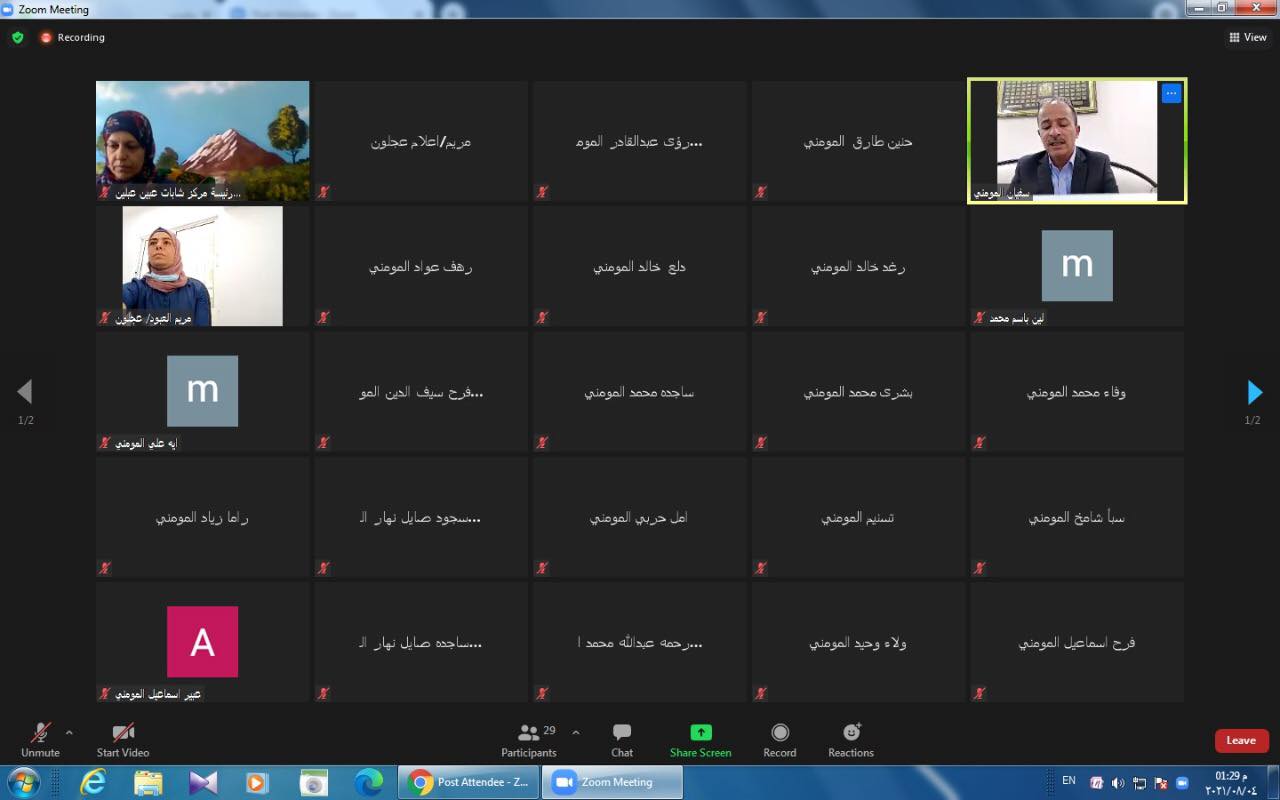The image size is (1280, 800).
Task: Click the green Share Screen icon
Action: 700,733
